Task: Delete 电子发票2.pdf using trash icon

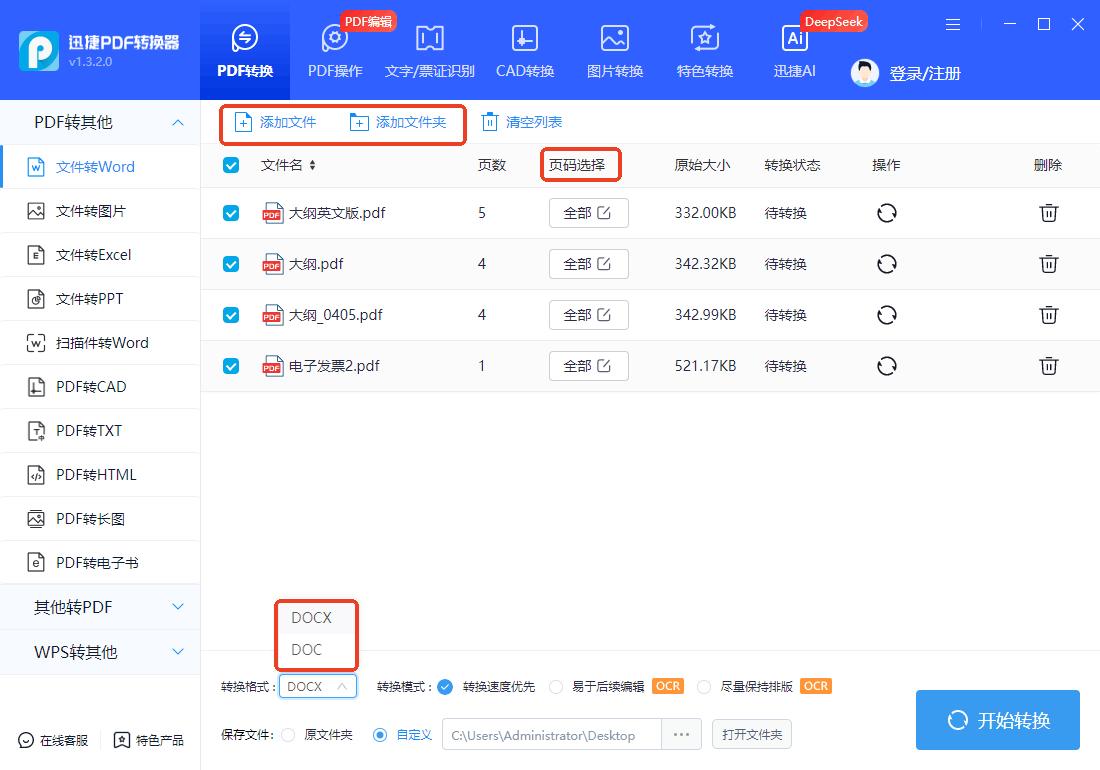Action: tap(1048, 365)
